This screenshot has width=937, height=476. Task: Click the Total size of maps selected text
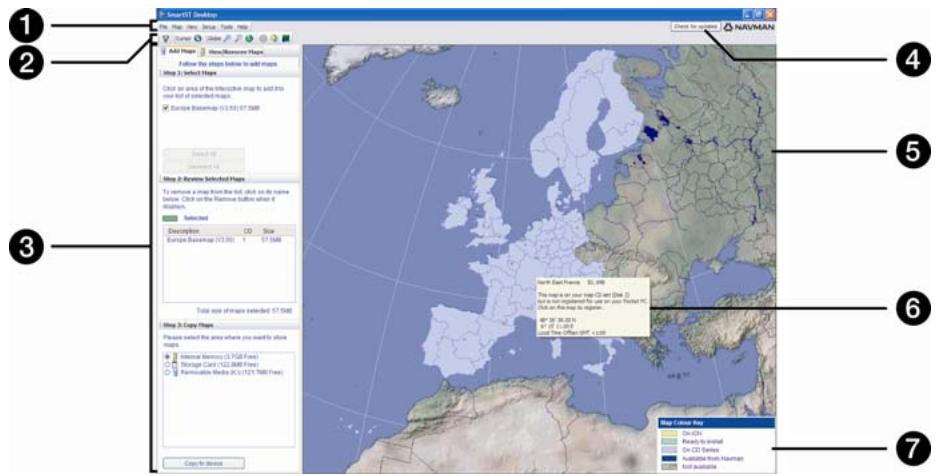[244, 311]
